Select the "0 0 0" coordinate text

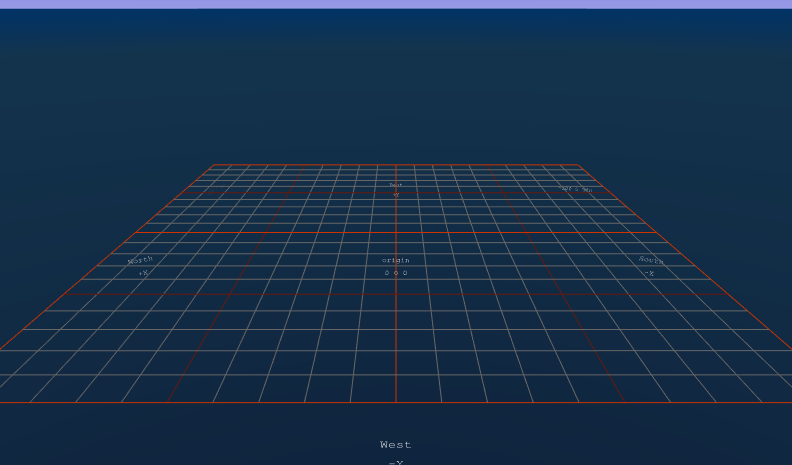396,272
